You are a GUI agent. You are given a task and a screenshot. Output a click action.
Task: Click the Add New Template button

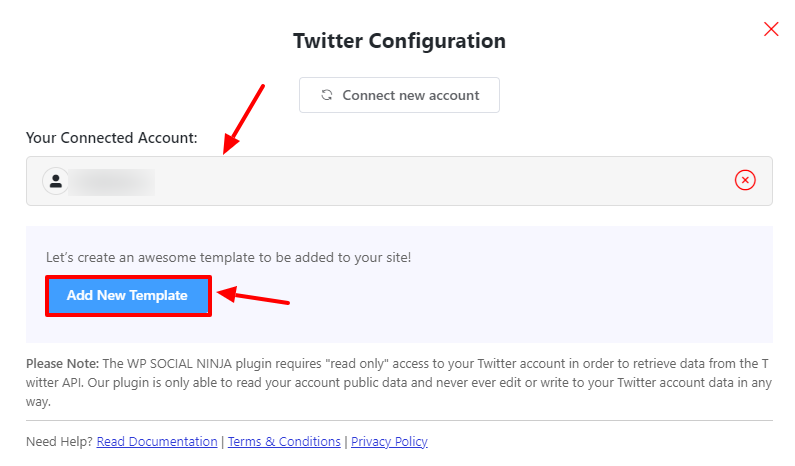(128, 296)
